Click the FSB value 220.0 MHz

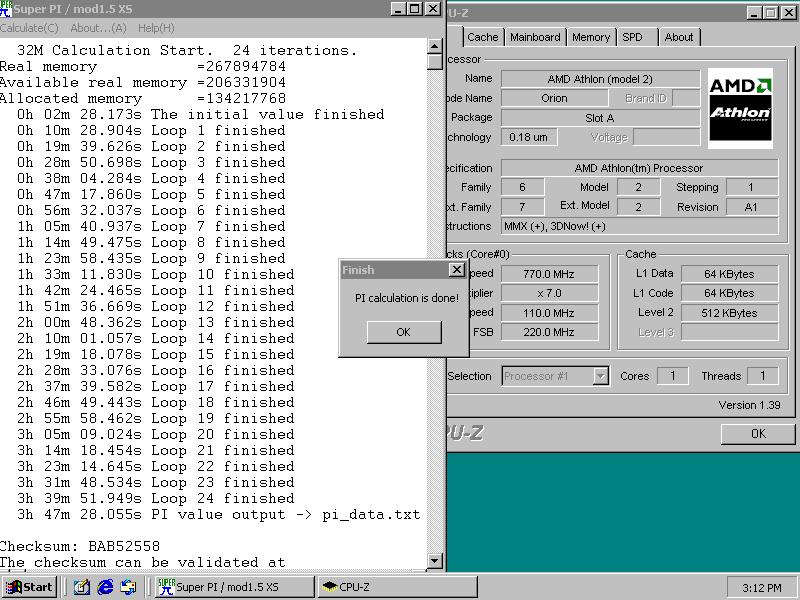(549, 332)
